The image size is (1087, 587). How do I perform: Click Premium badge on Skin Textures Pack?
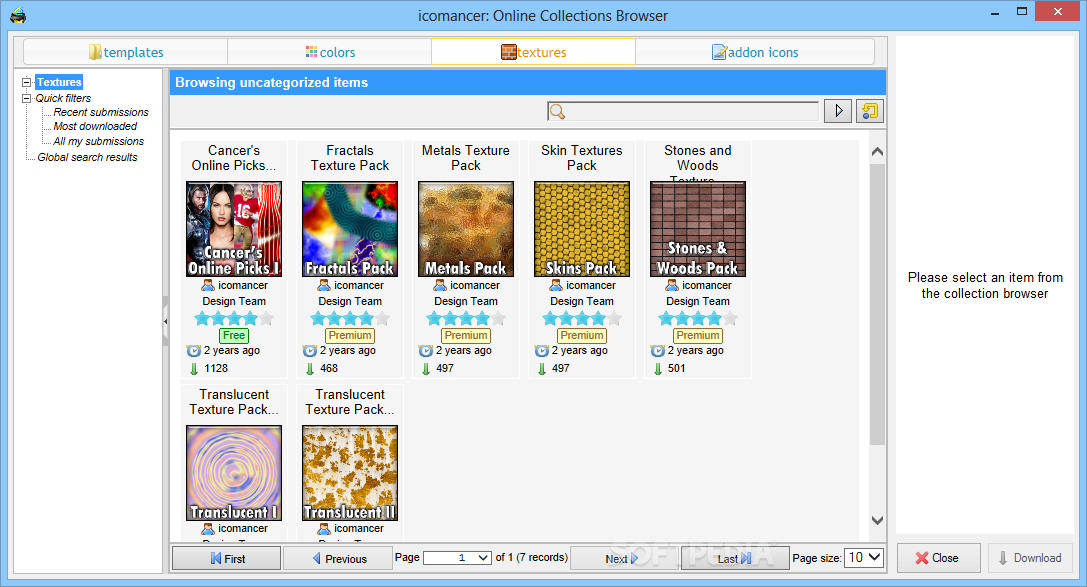[x=582, y=335]
